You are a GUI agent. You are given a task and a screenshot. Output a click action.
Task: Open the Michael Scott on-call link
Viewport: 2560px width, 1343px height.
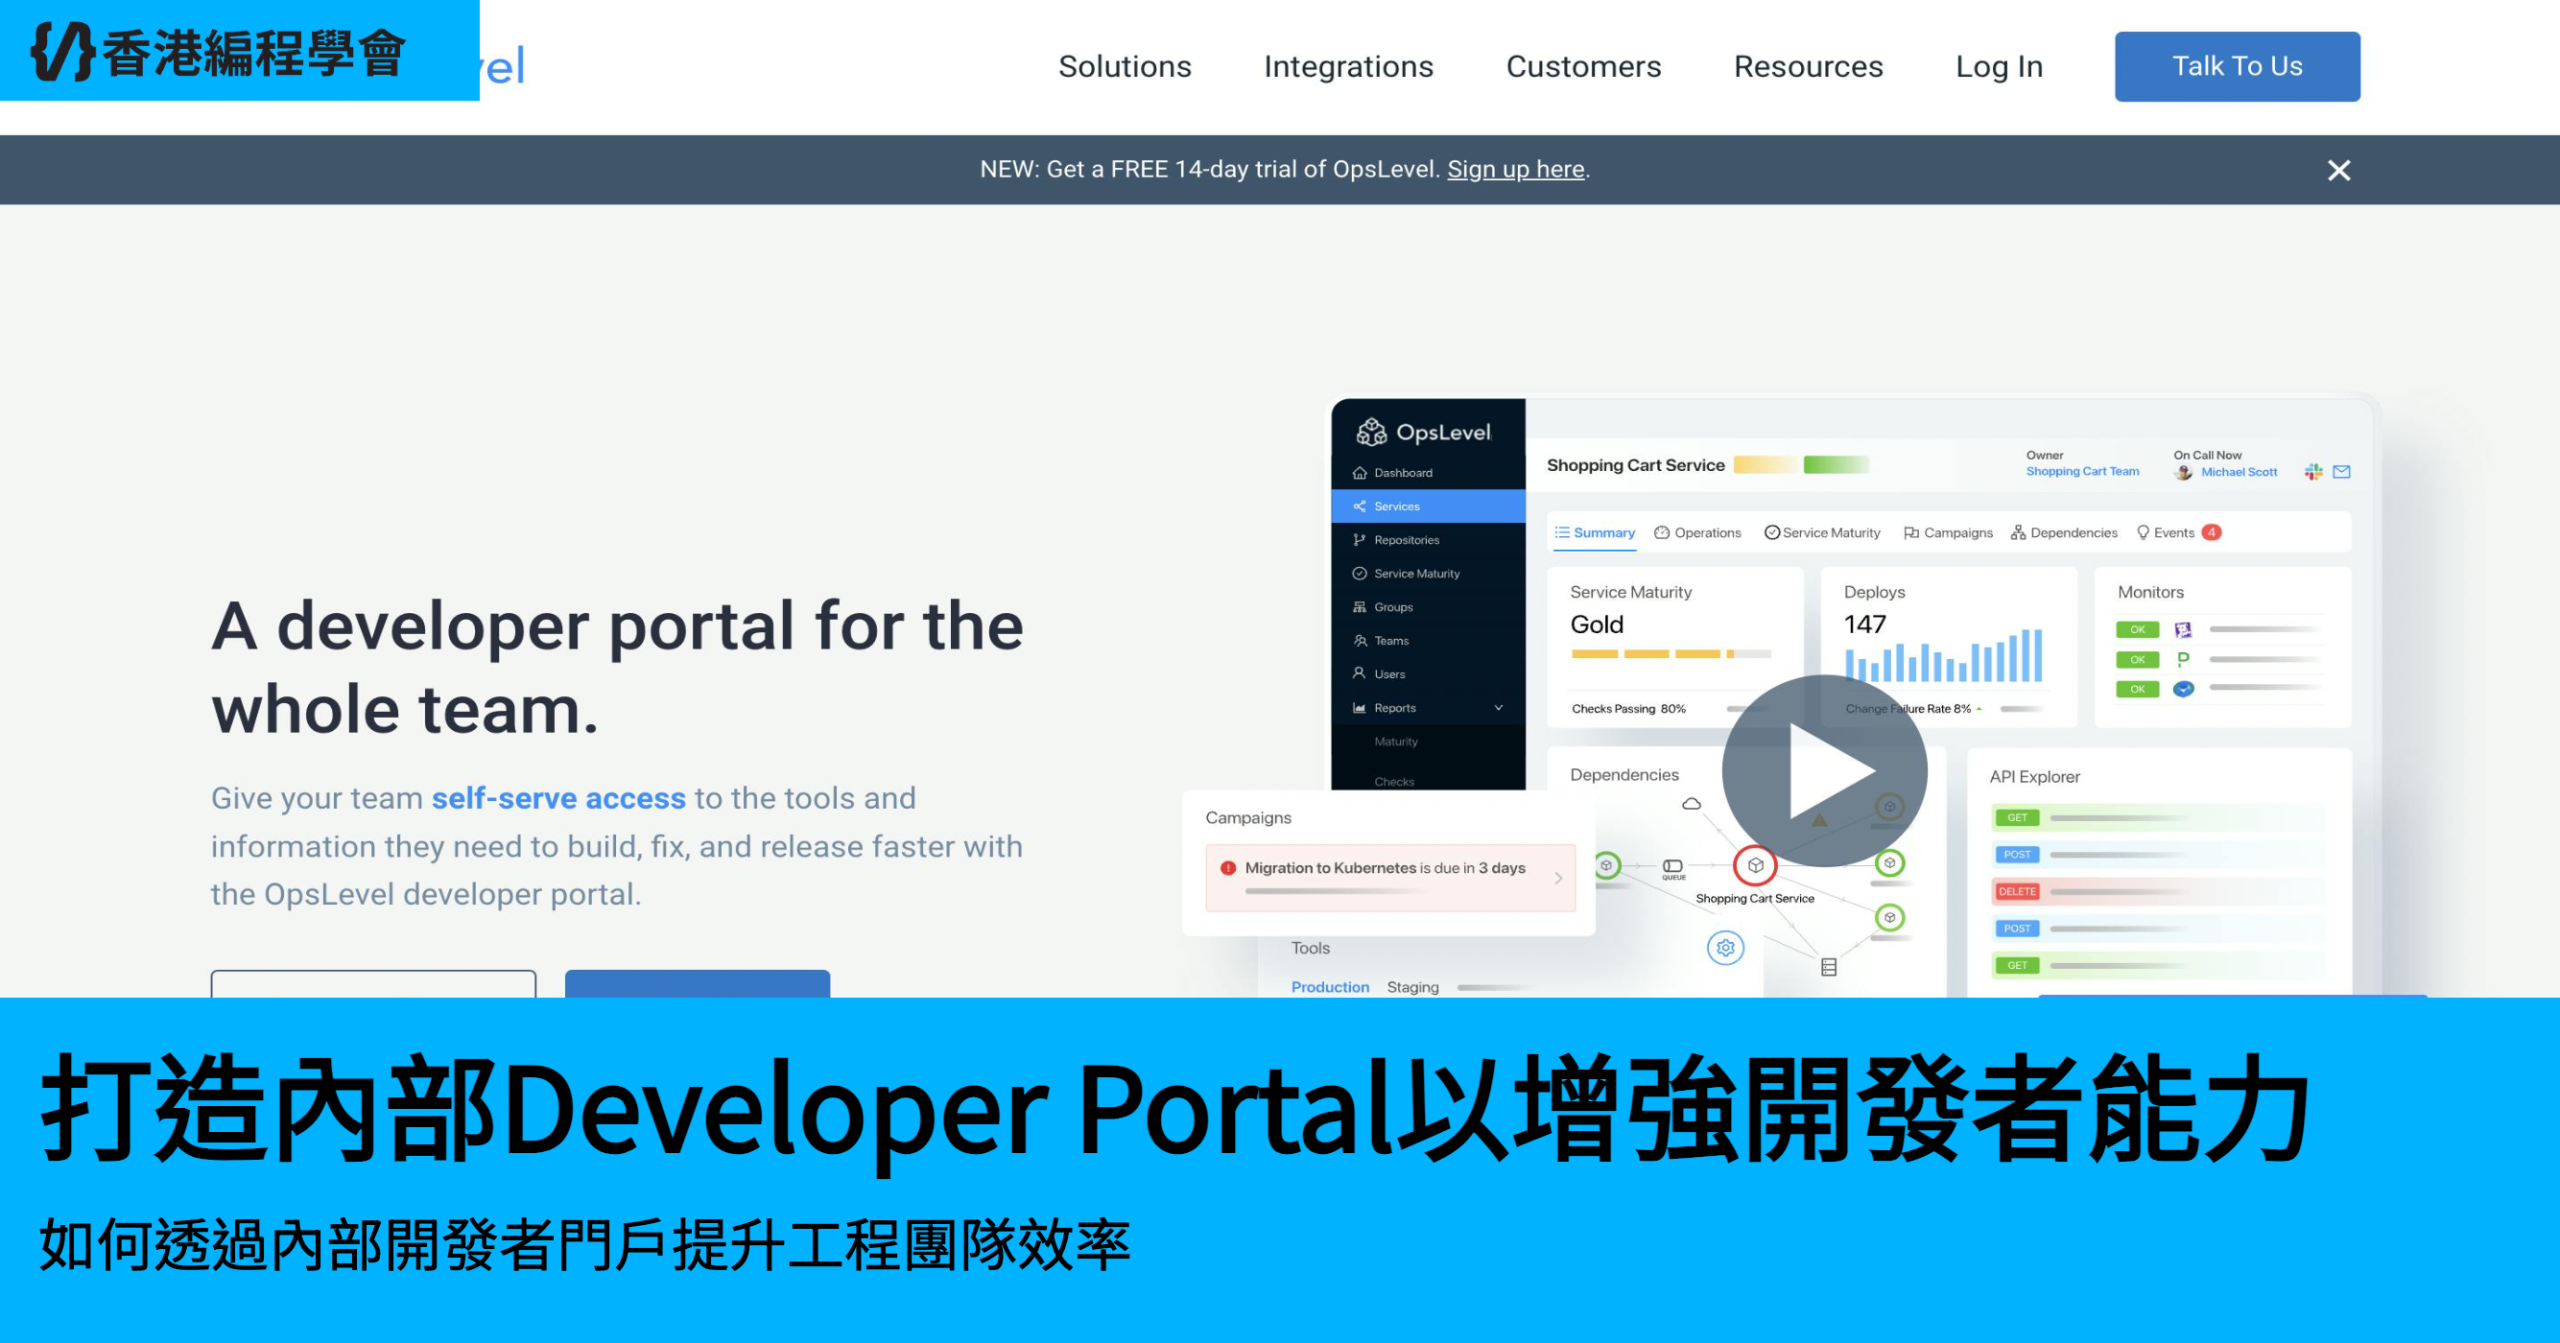[2239, 472]
